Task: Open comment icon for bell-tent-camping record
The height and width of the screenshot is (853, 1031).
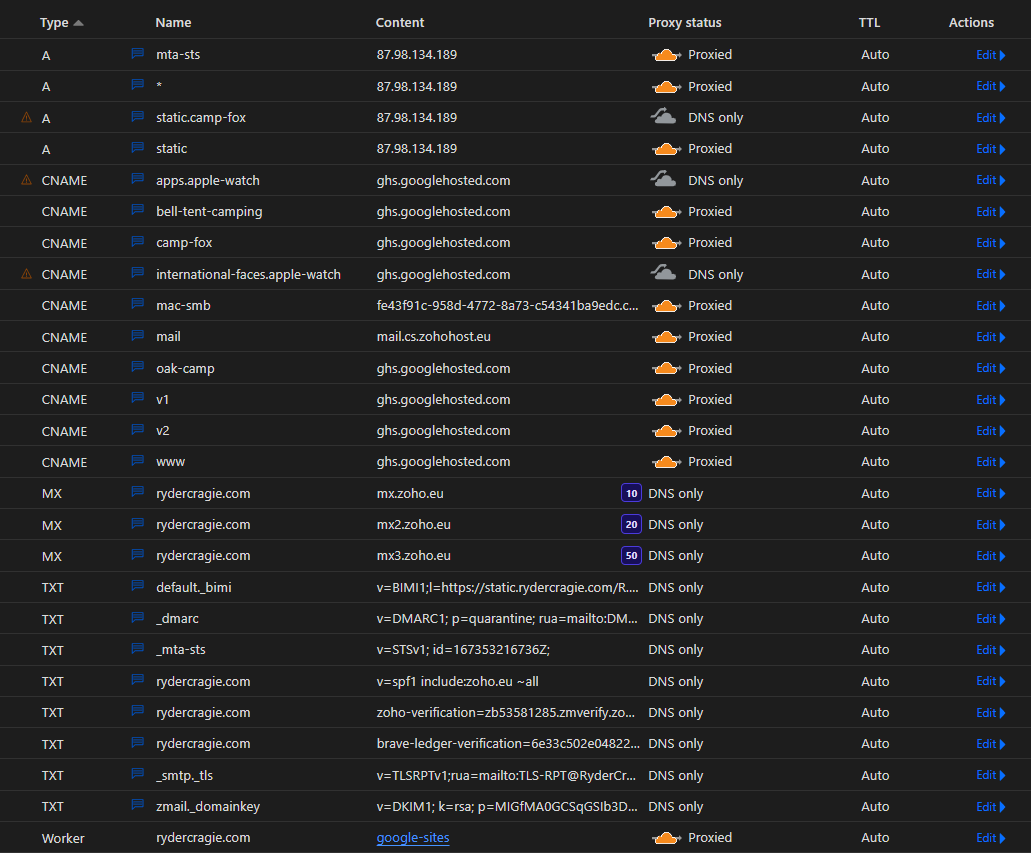Action: pyautogui.click(x=137, y=210)
